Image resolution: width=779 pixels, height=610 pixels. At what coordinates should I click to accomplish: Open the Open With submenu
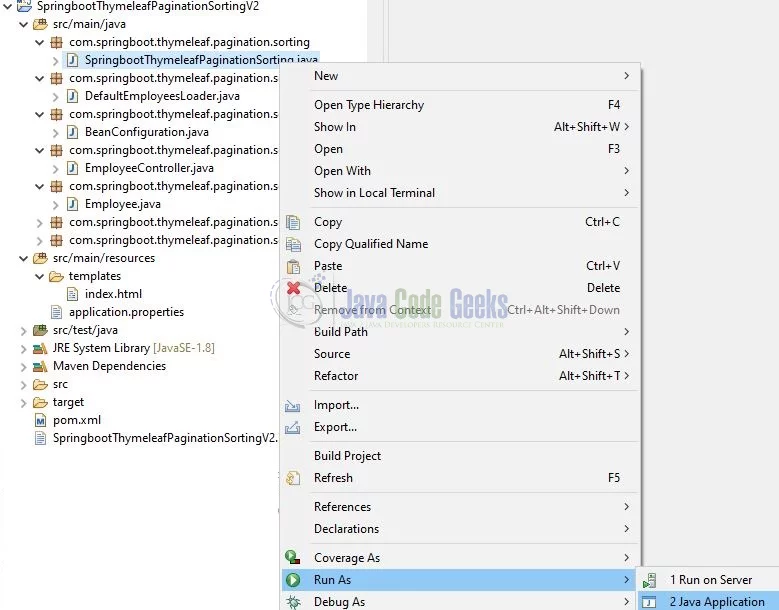click(461, 171)
